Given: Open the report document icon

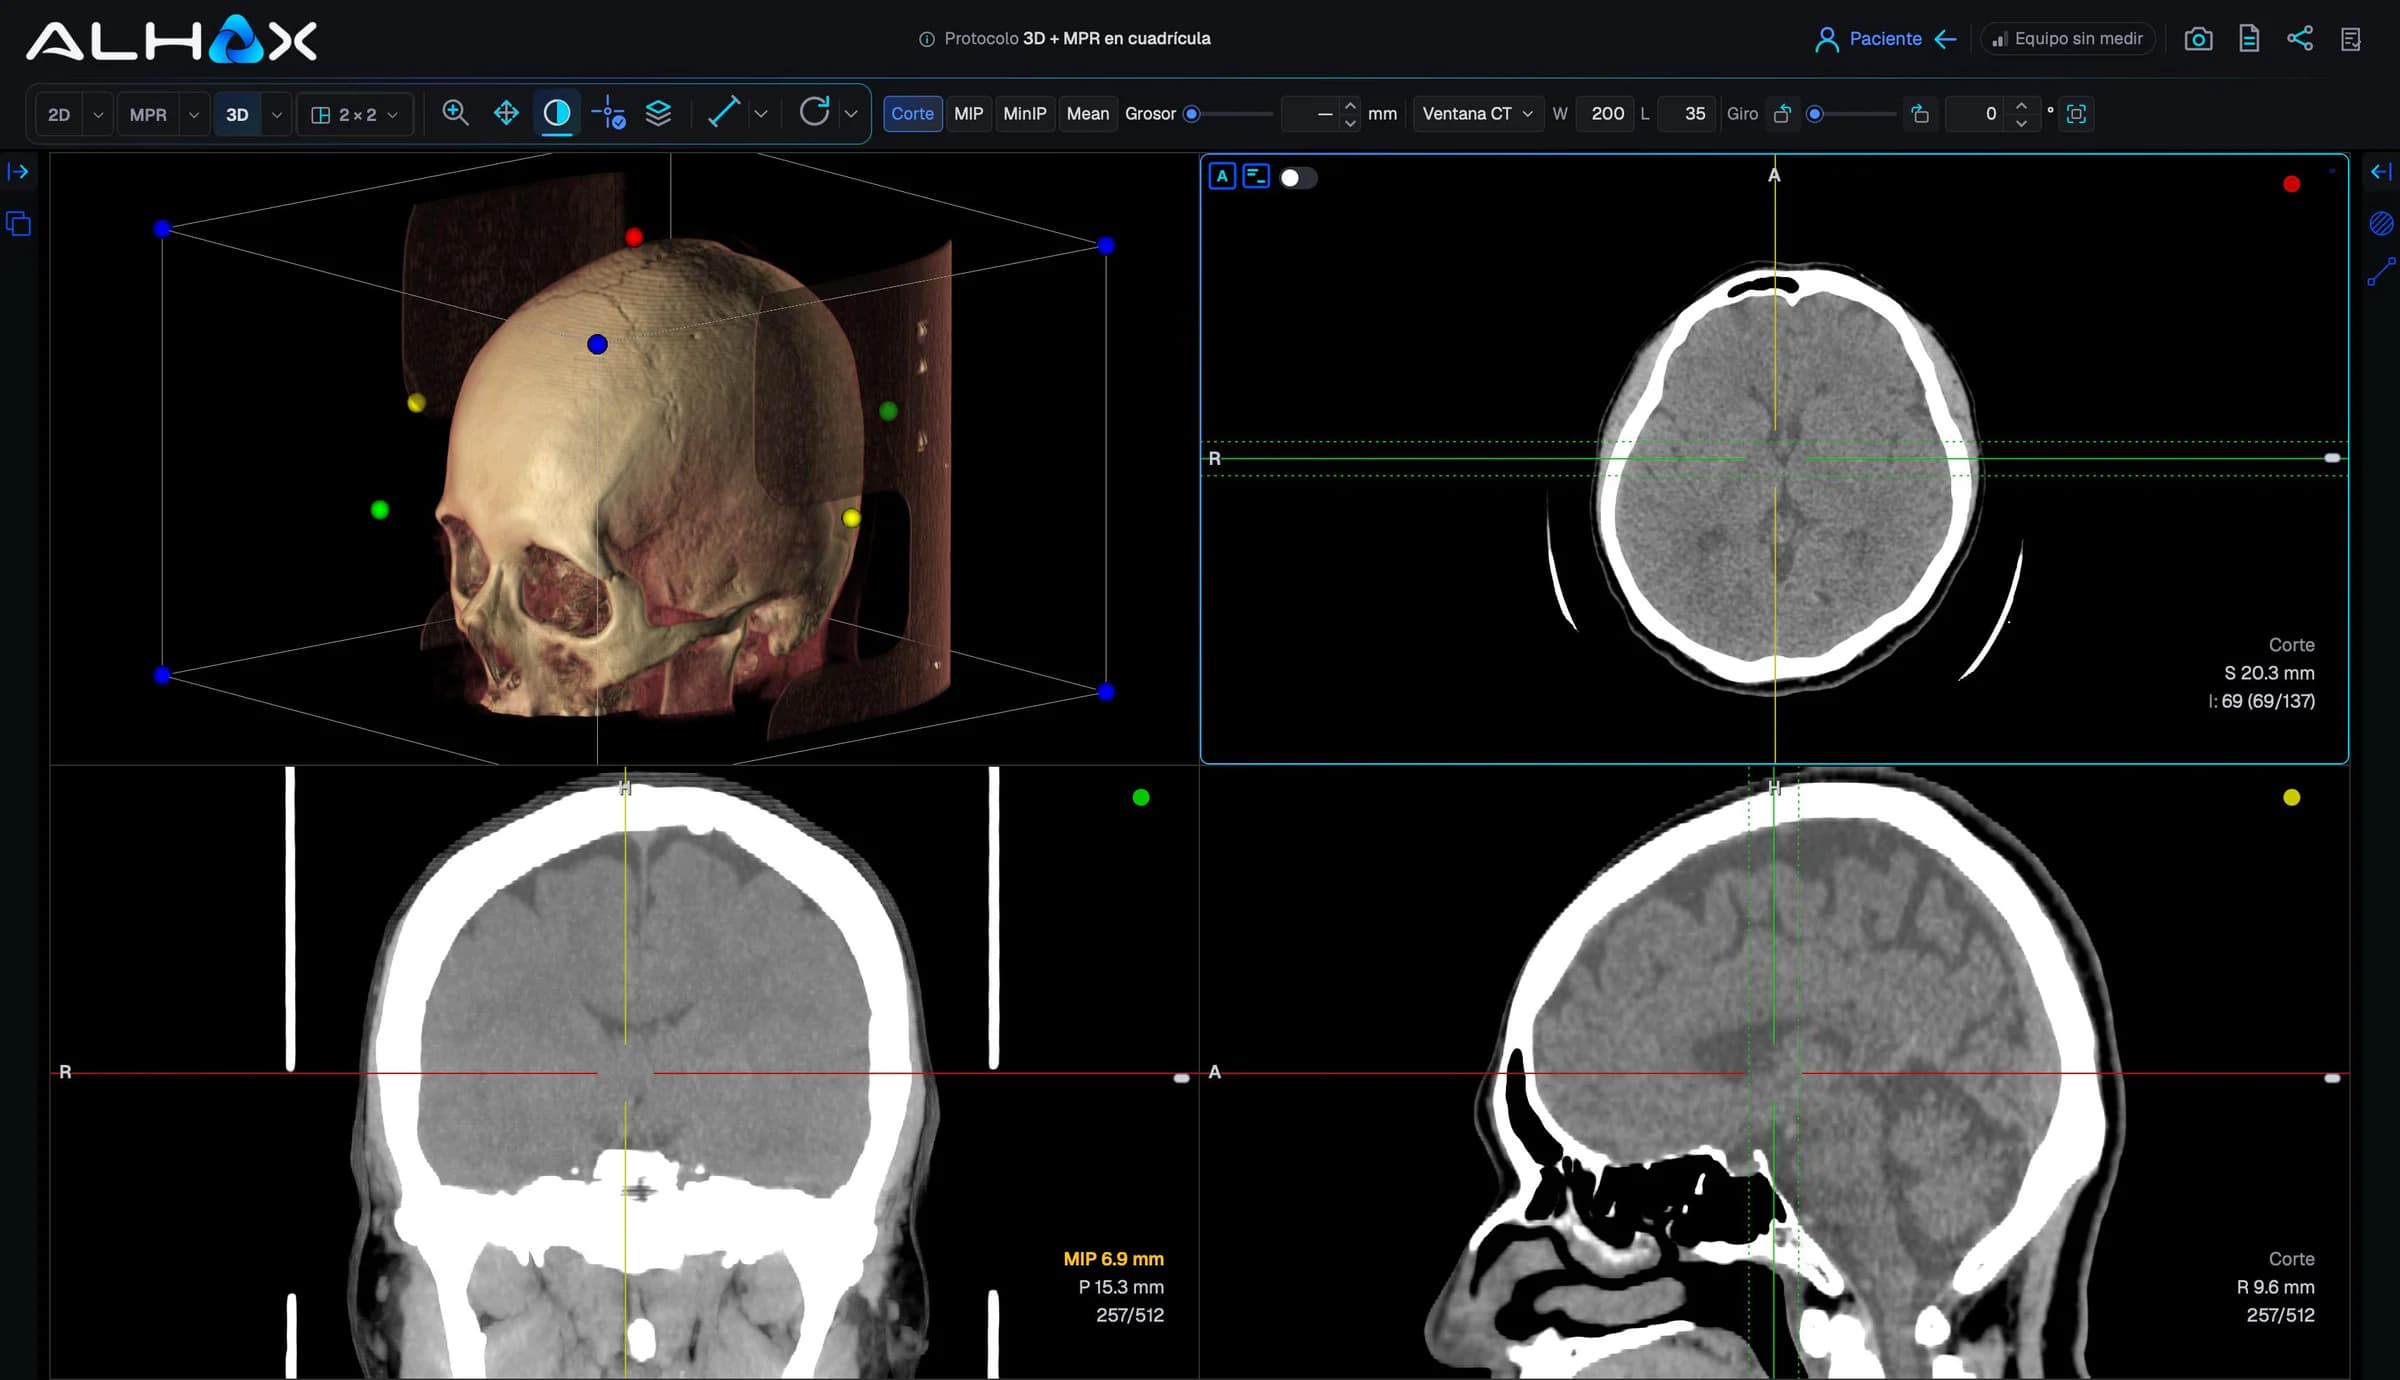Looking at the screenshot, I should 2249,39.
